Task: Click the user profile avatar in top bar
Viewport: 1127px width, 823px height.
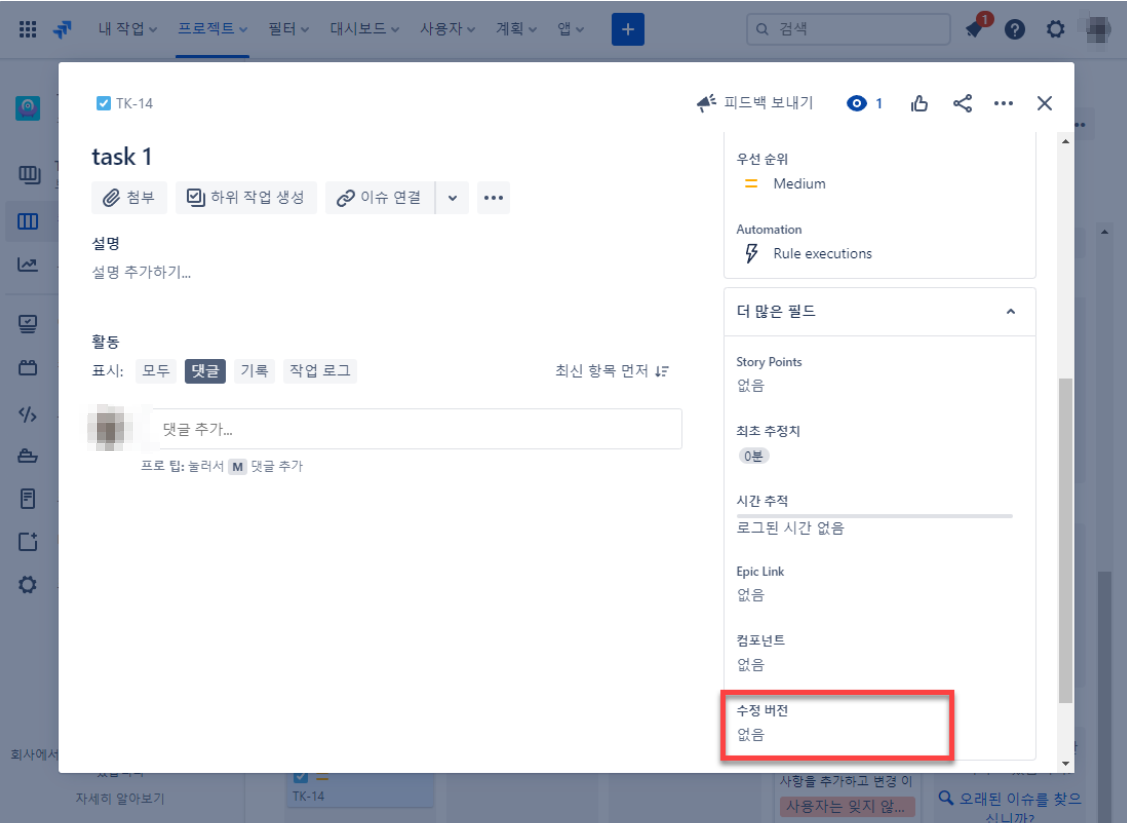Action: (1098, 29)
